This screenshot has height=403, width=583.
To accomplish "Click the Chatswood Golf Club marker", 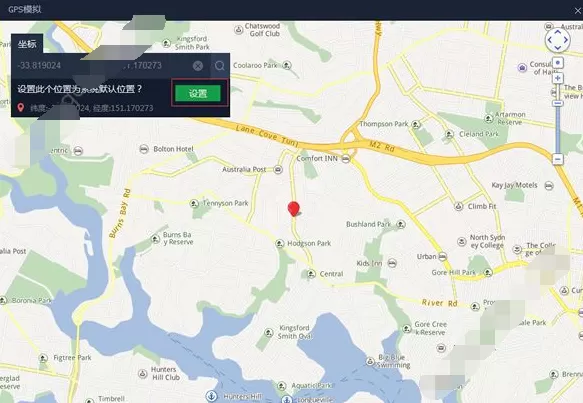I will 239,30.
